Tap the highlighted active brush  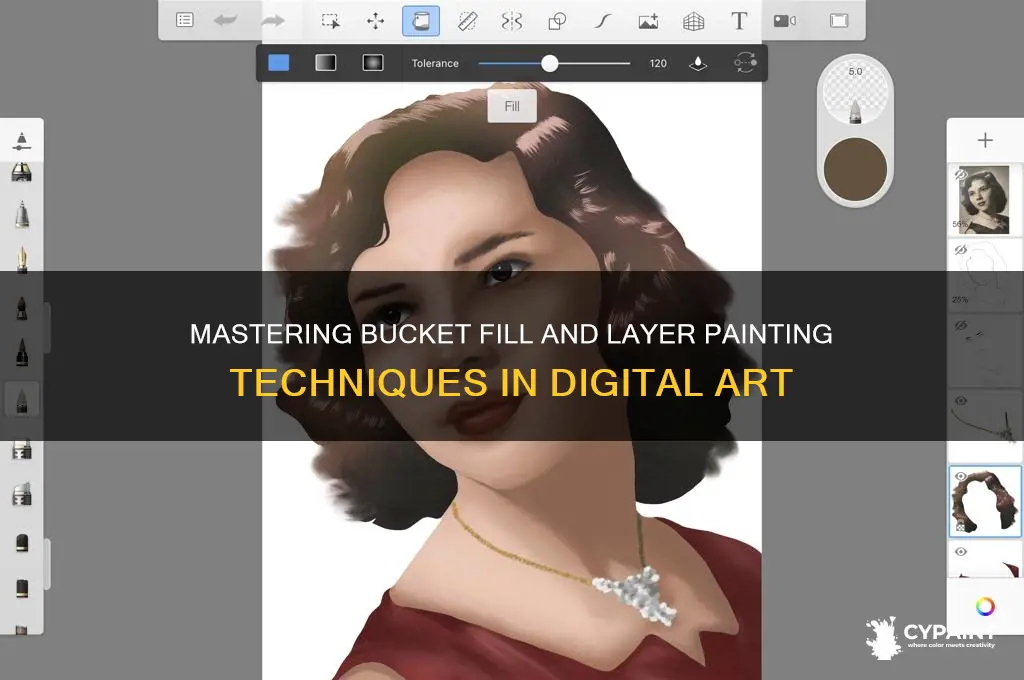point(22,400)
